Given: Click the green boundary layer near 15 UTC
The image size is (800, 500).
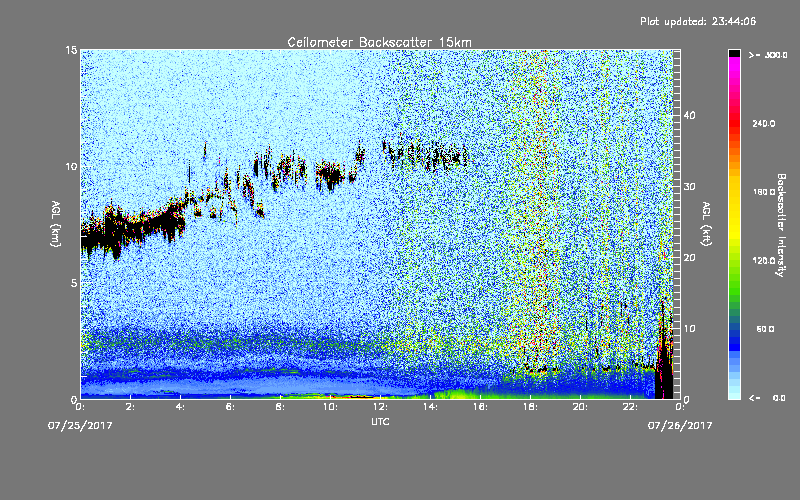Looking at the screenshot, I should coord(459,393).
